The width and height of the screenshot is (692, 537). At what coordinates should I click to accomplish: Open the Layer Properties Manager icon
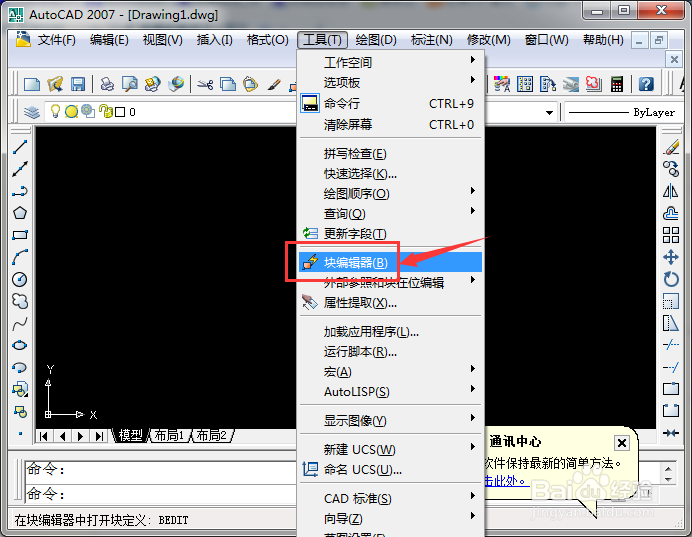[32, 112]
